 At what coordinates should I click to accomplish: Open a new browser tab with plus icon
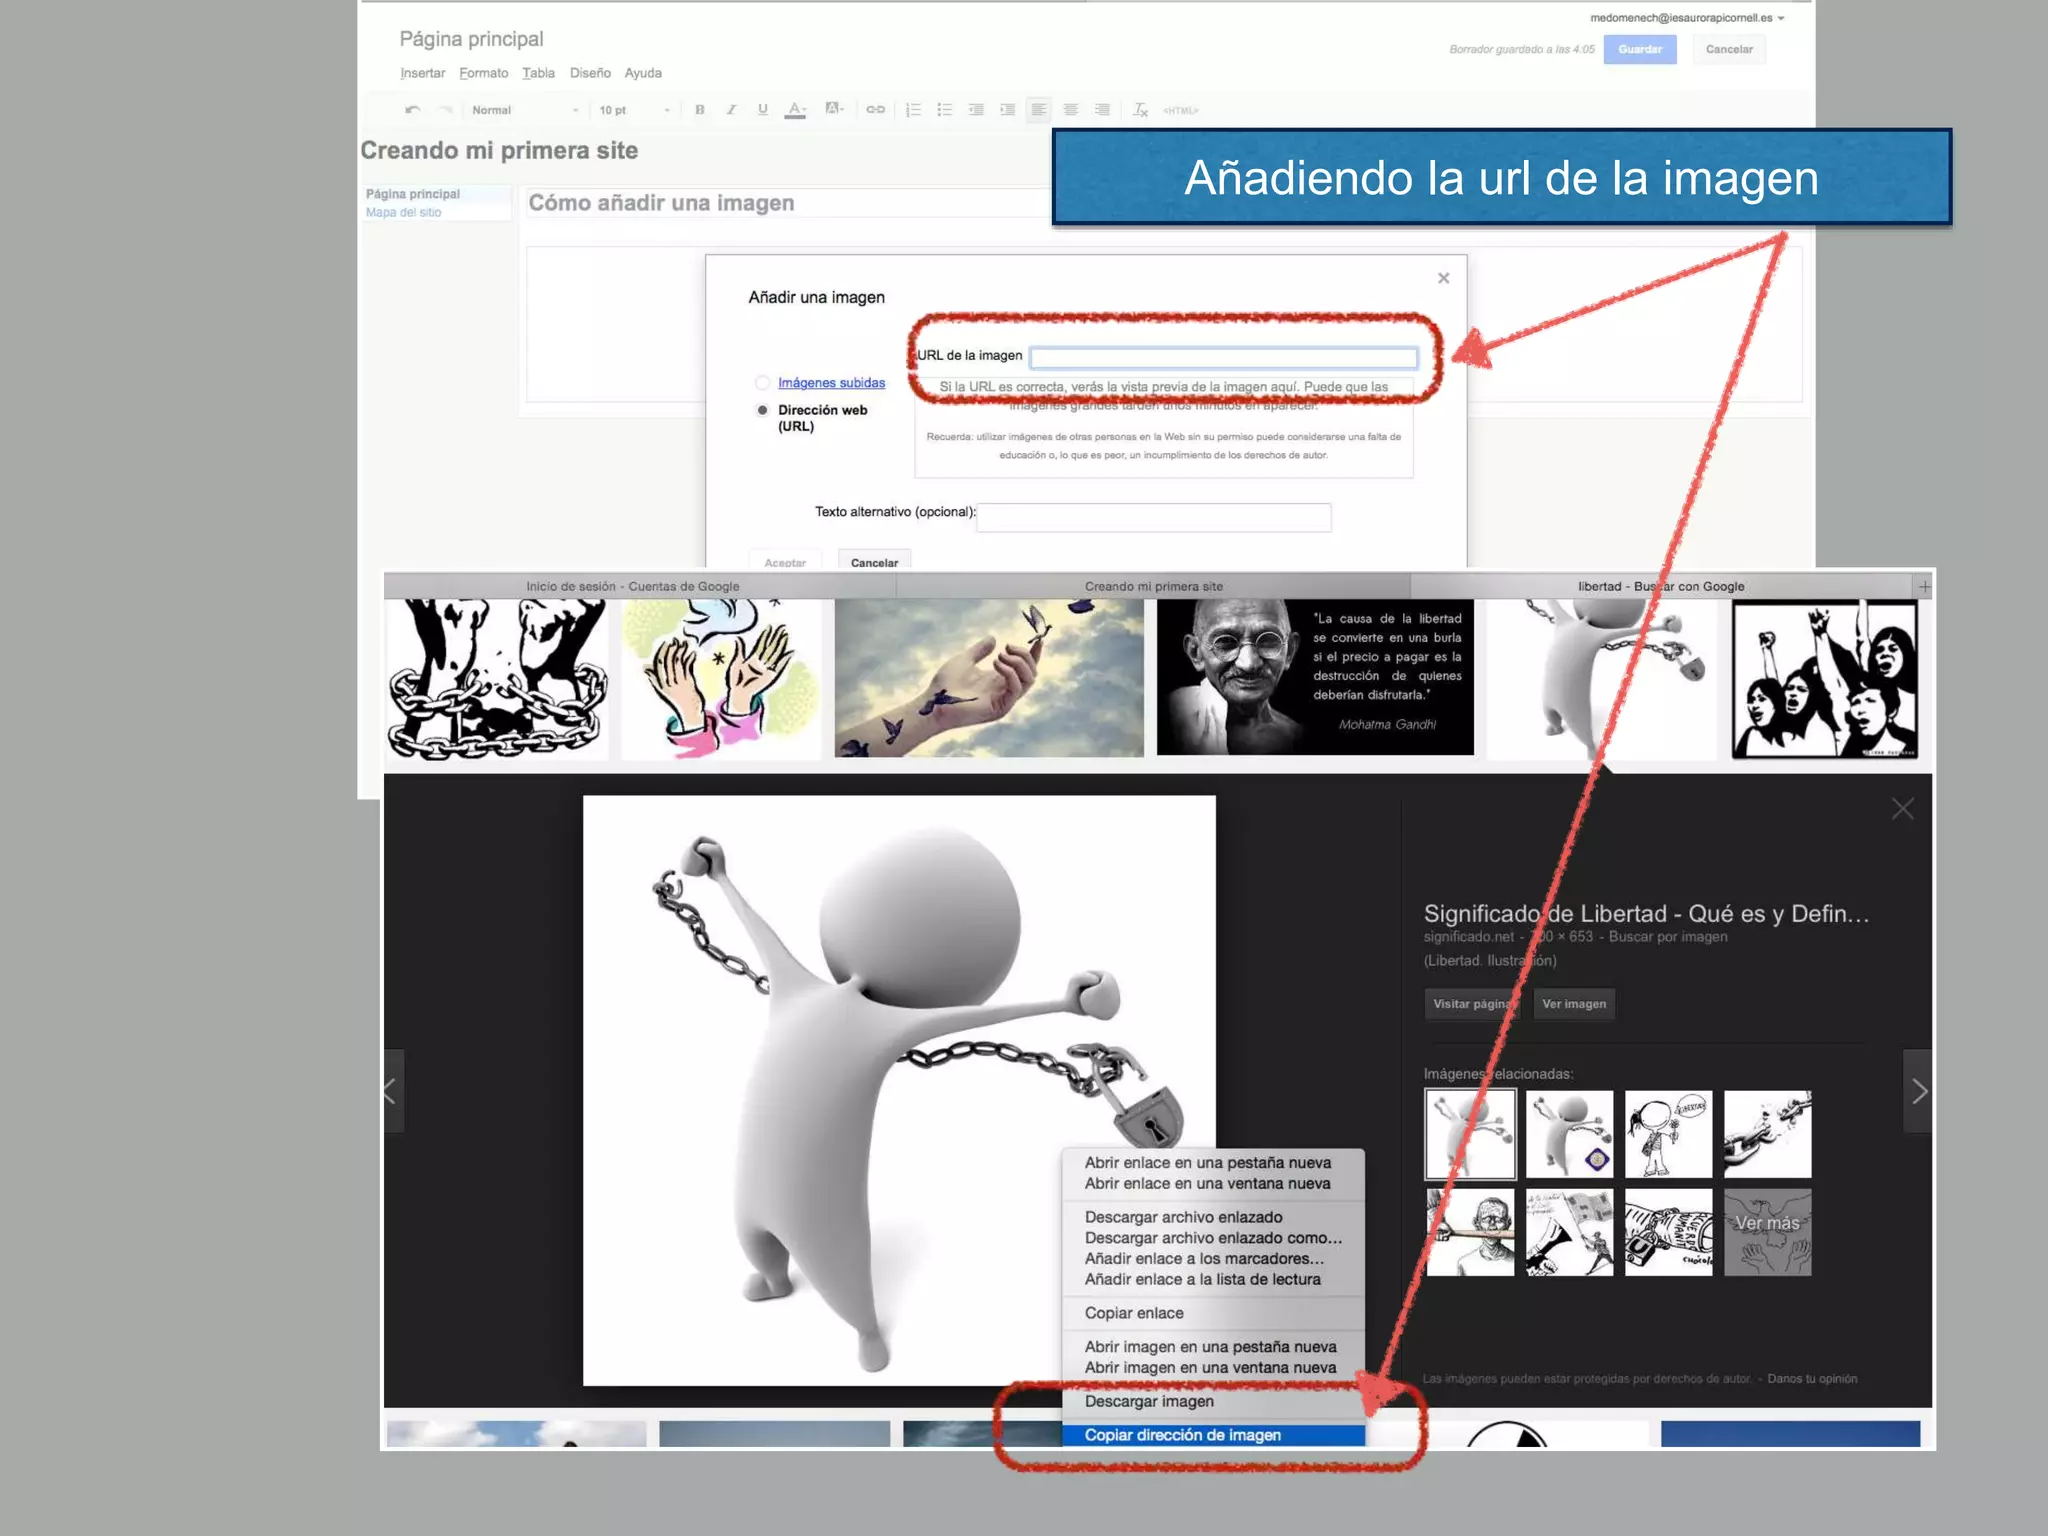point(1924,587)
